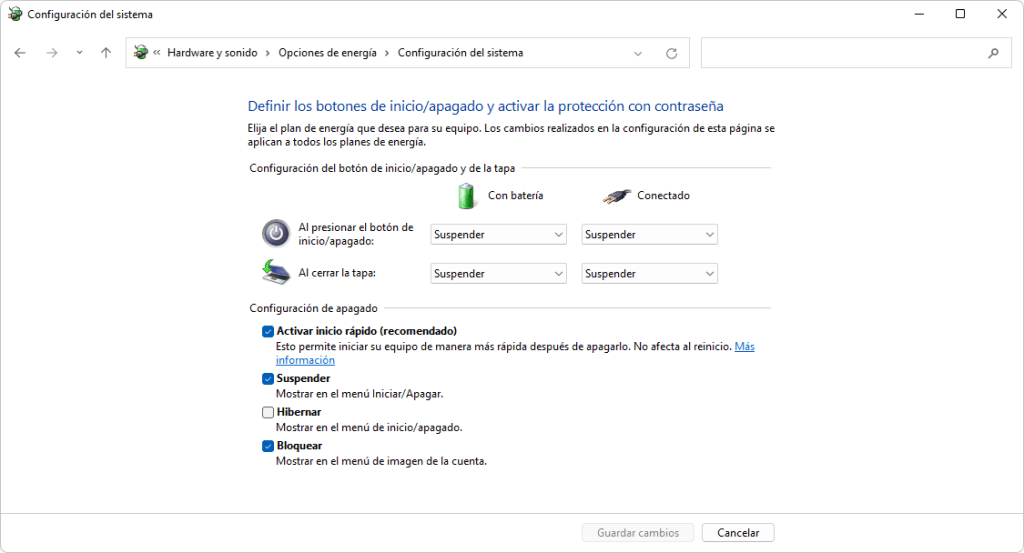Click the Cancelar button
The image size is (1024, 553).
738,533
